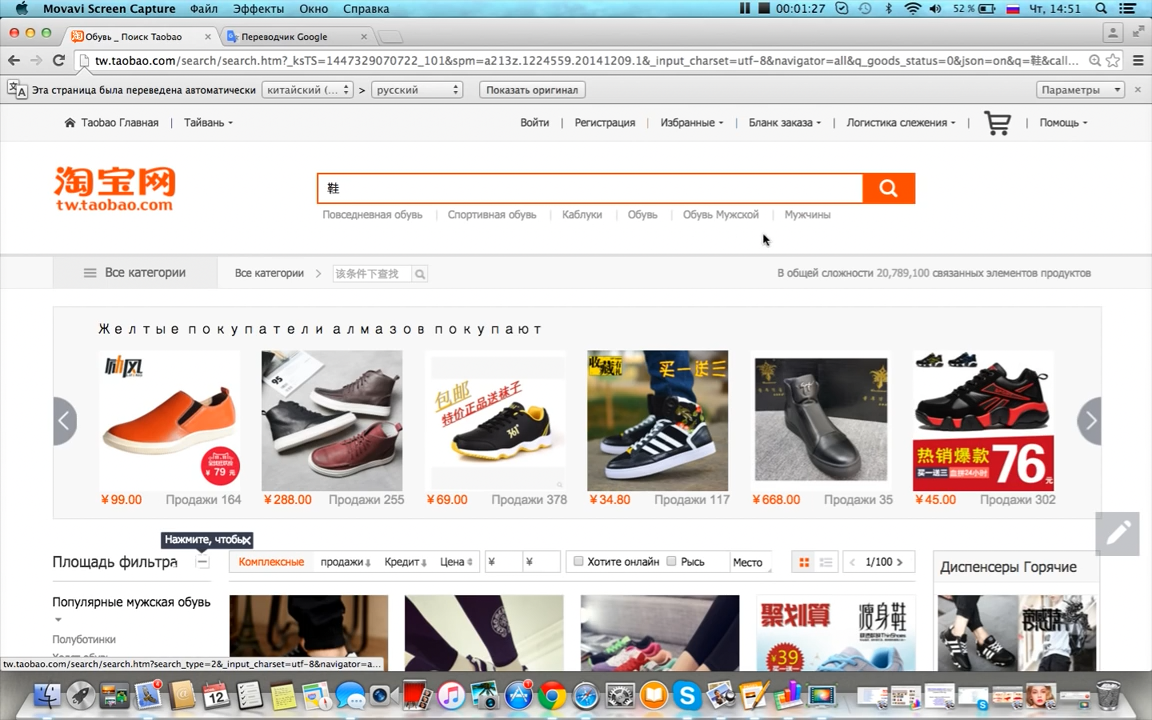This screenshot has height=720, width=1152.
Task: Click the 'Каблуки' suggestion link
Action: pyautogui.click(x=582, y=215)
